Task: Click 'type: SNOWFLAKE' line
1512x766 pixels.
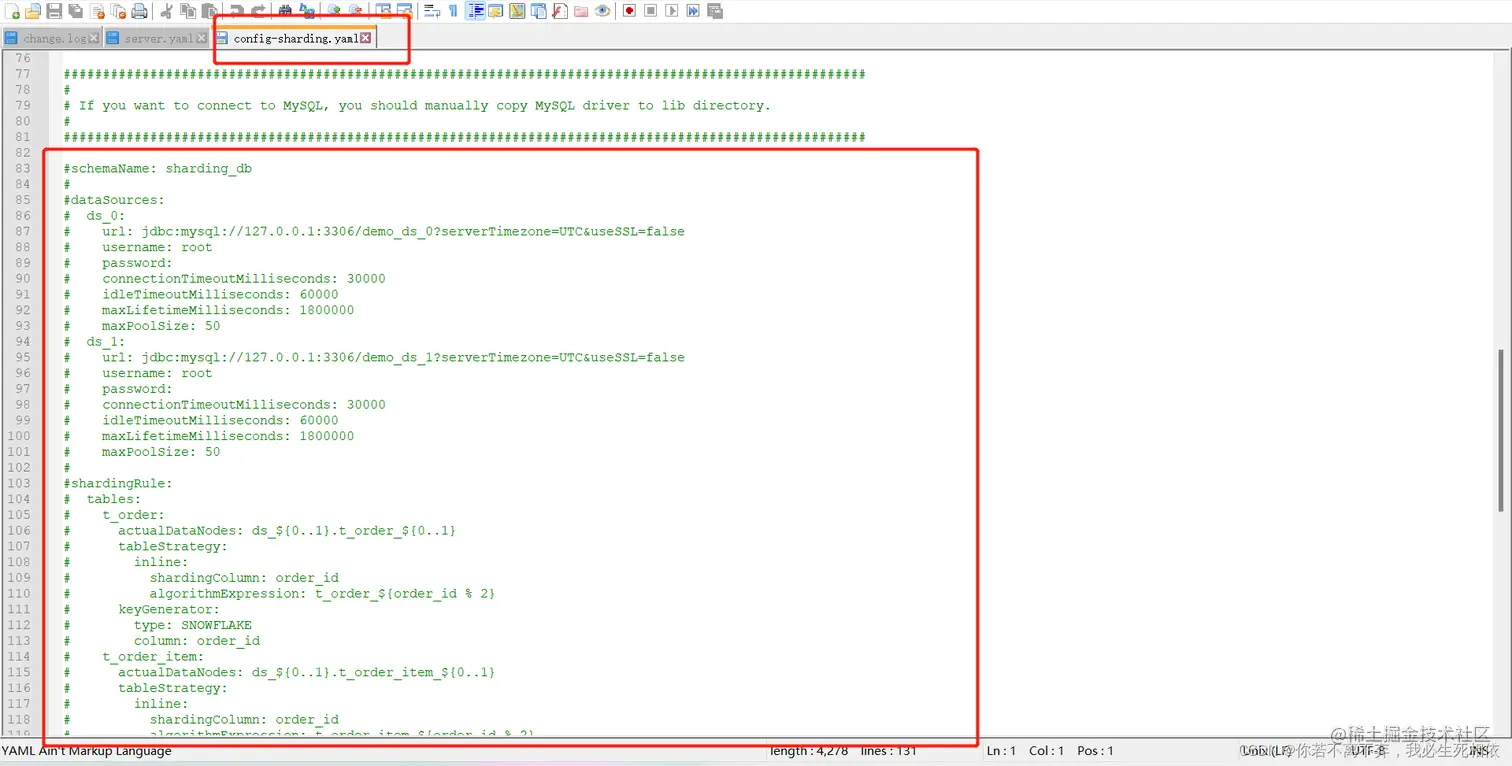Action: coord(158,625)
